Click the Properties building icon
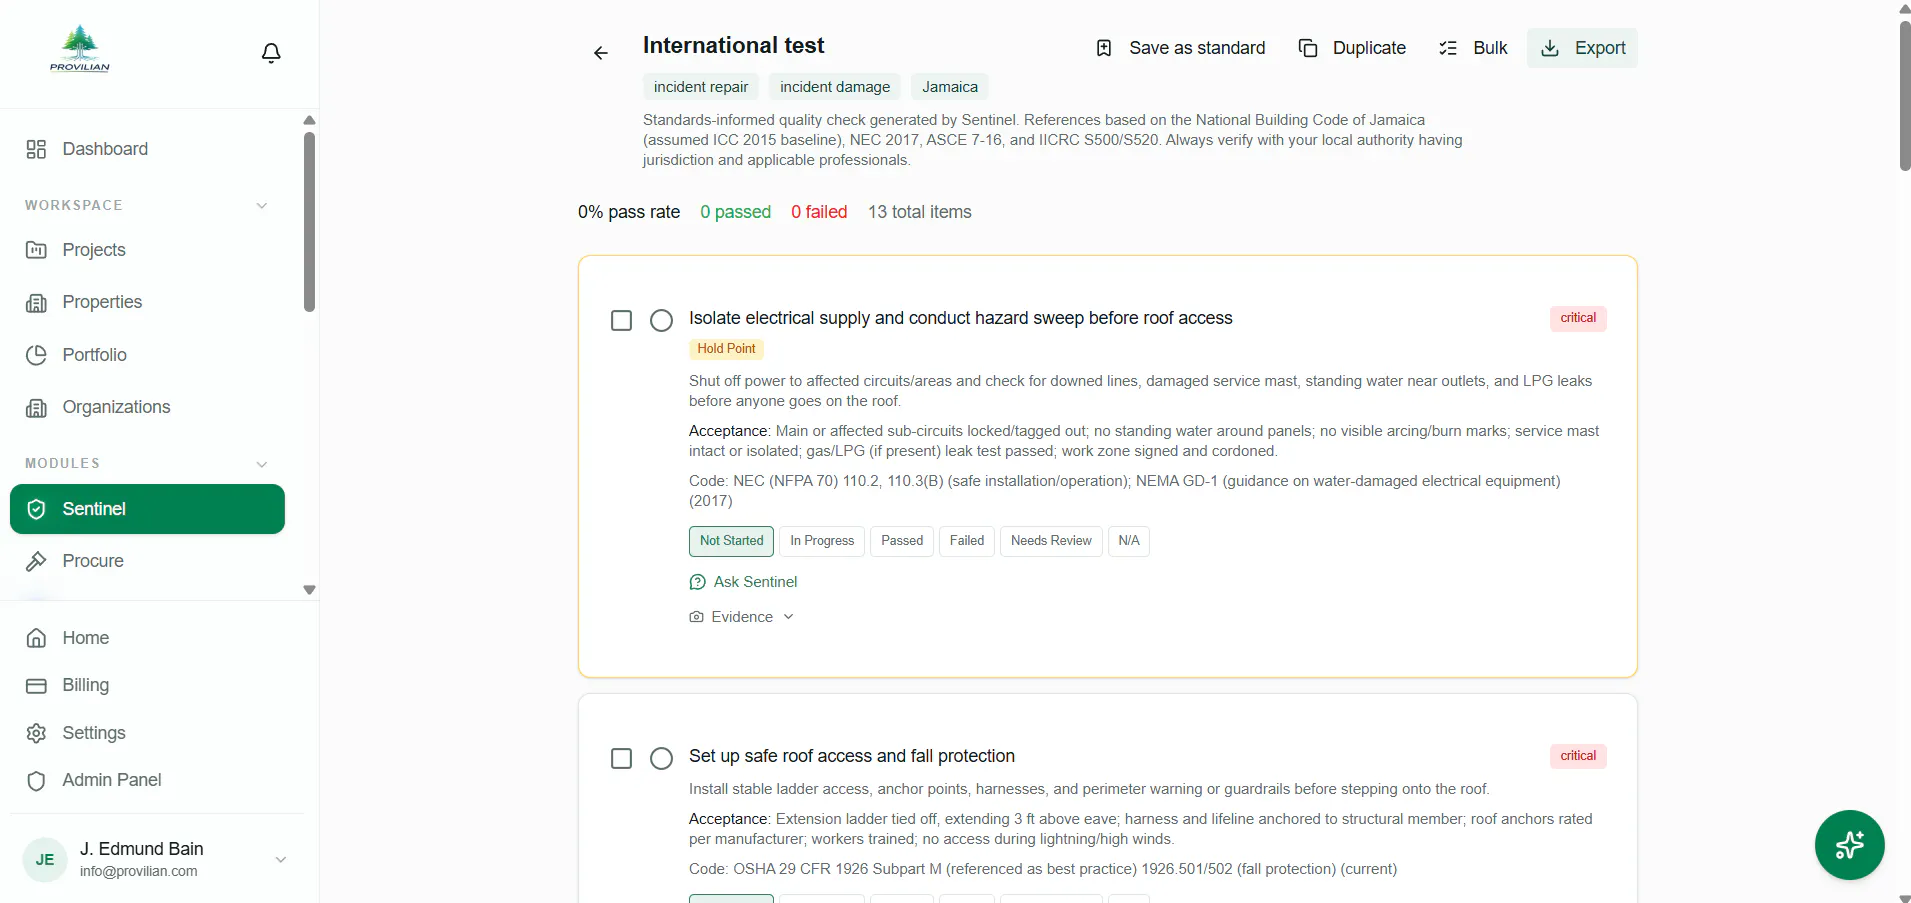 36,302
